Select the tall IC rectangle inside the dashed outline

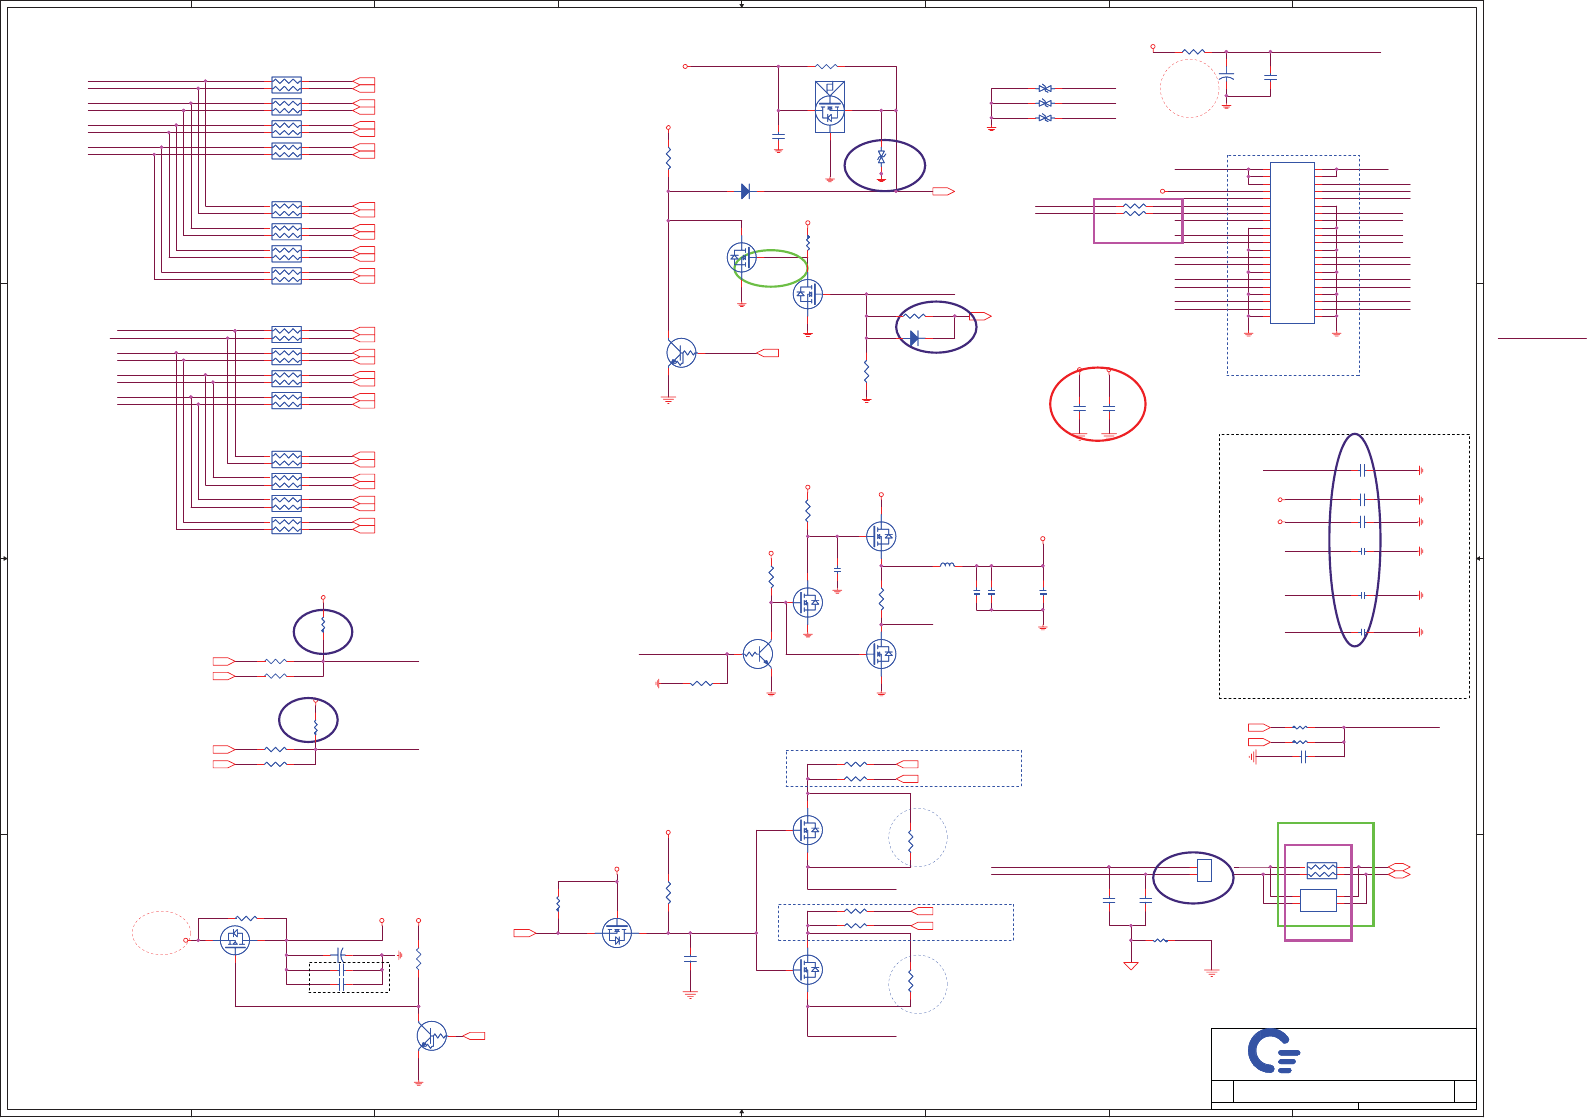click(1292, 243)
